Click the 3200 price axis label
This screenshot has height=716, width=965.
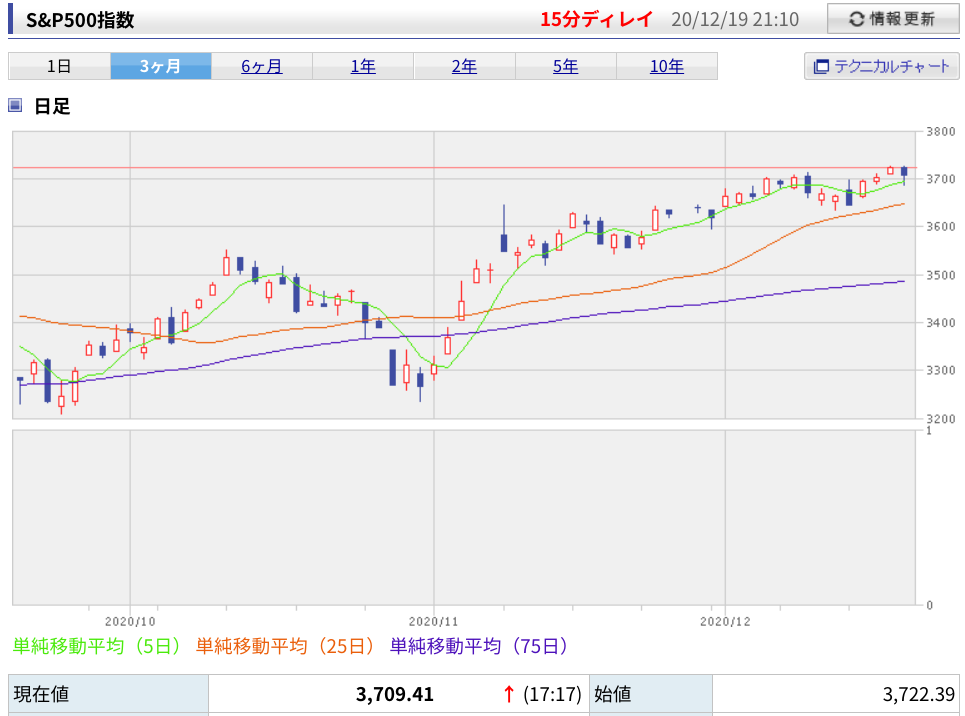tap(941, 419)
